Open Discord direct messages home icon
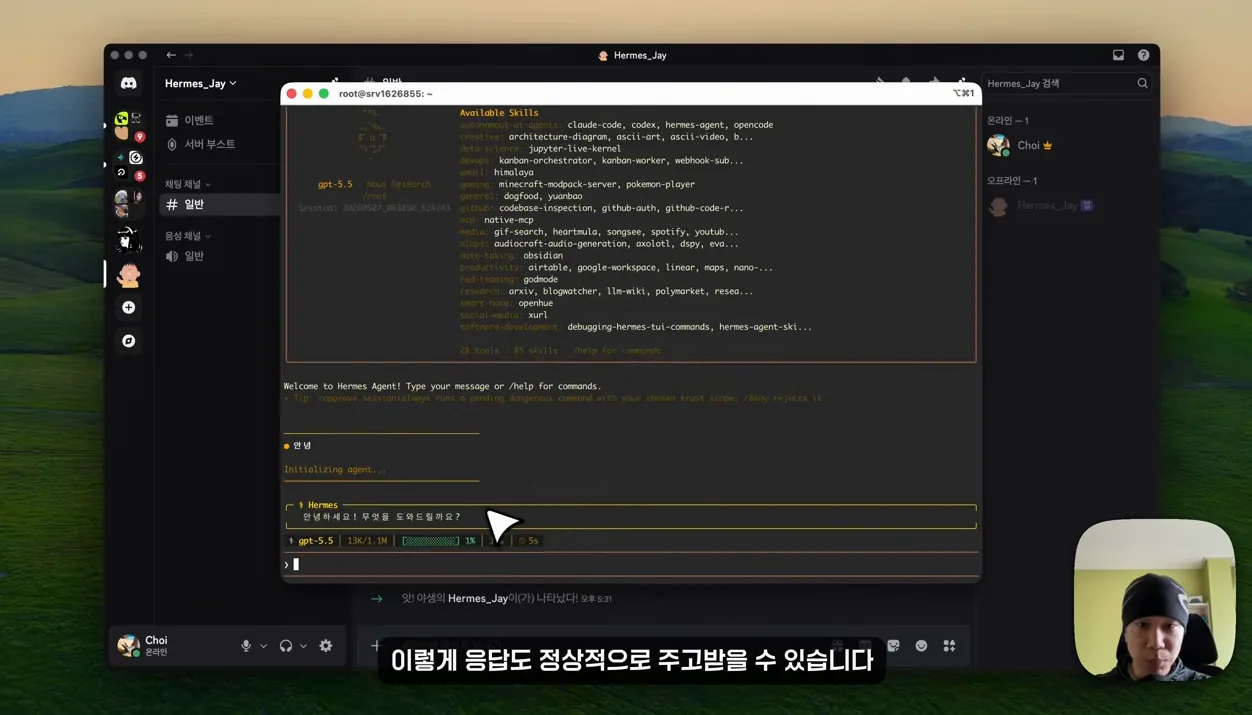Image resolution: width=1252 pixels, height=715 pixels. (x=128, y=84)
